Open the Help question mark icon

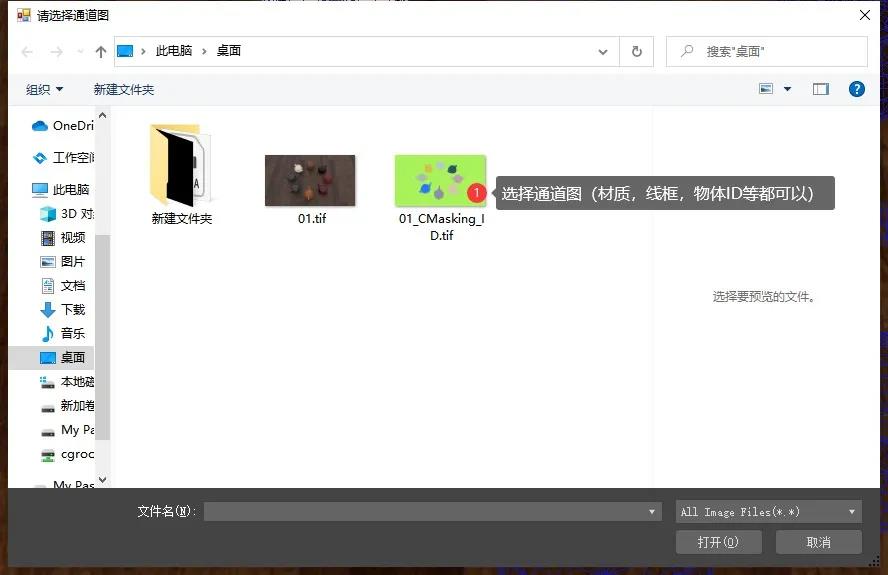(856, 89)
